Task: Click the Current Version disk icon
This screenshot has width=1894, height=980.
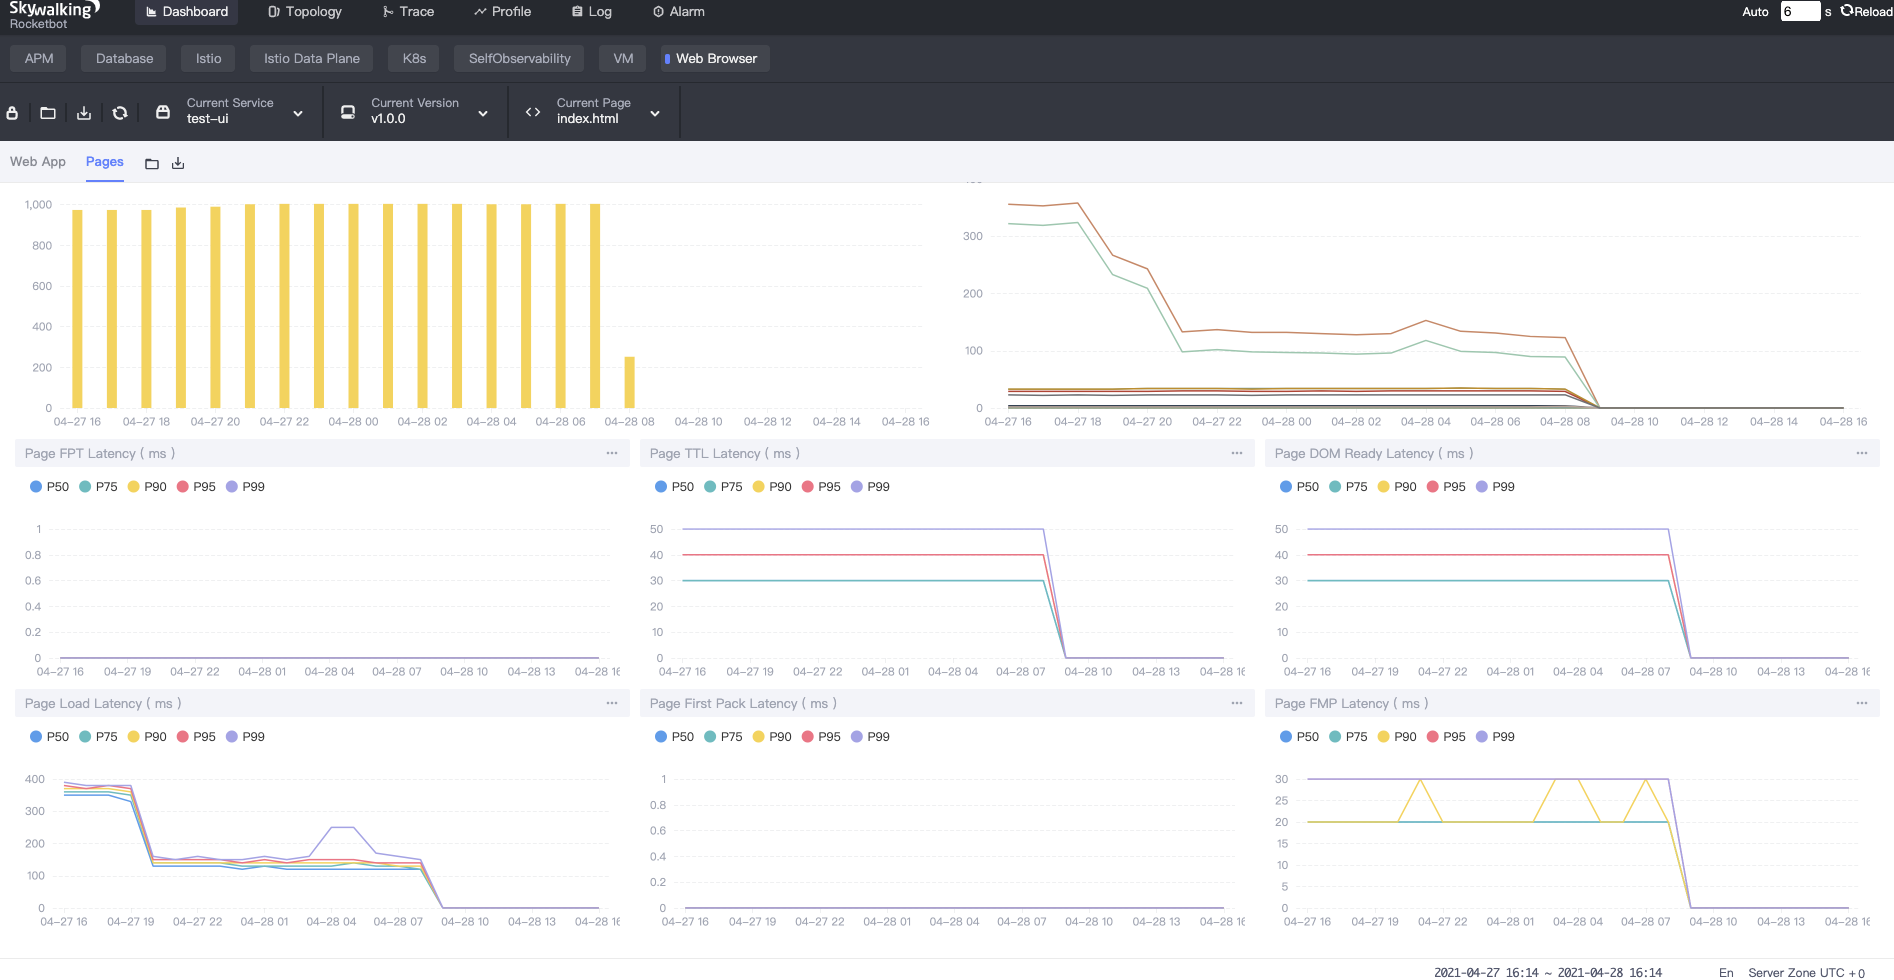Action: click(x=348, y=112)
